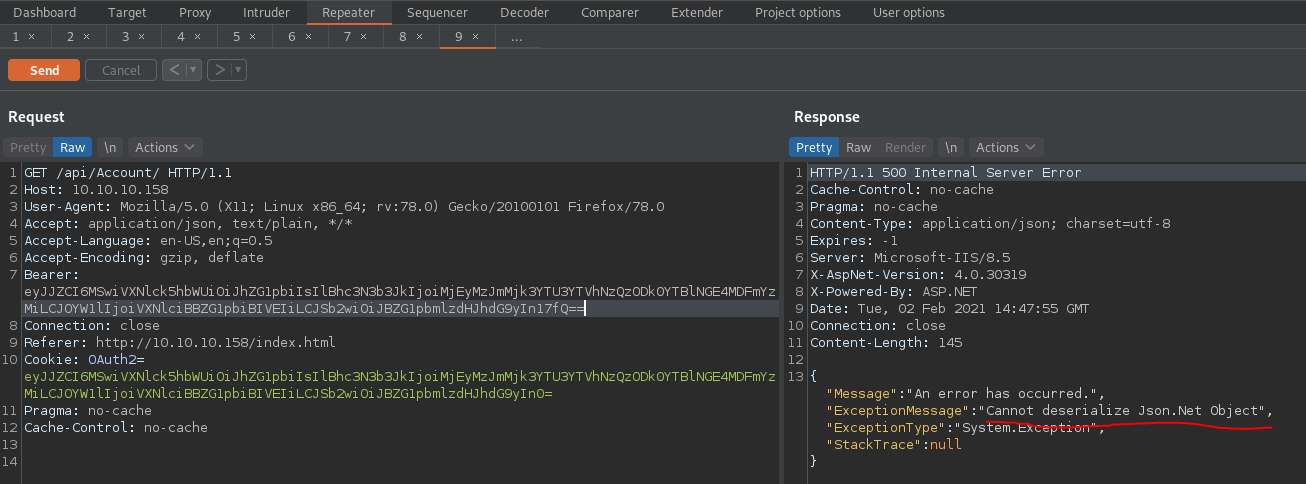The height and width of the screenshot is (484, 1306).
Task: Switch Request view to Pretty
Action: (28, 147)
